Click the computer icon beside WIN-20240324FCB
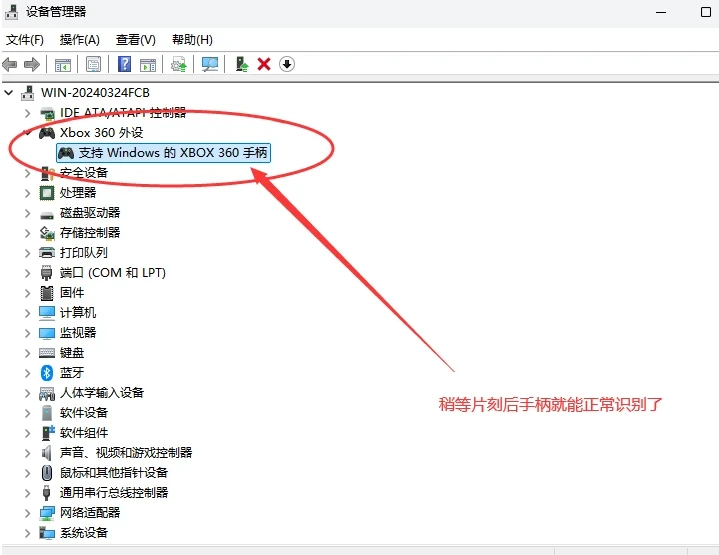The image size is (719, 555). tap(28, 93)
